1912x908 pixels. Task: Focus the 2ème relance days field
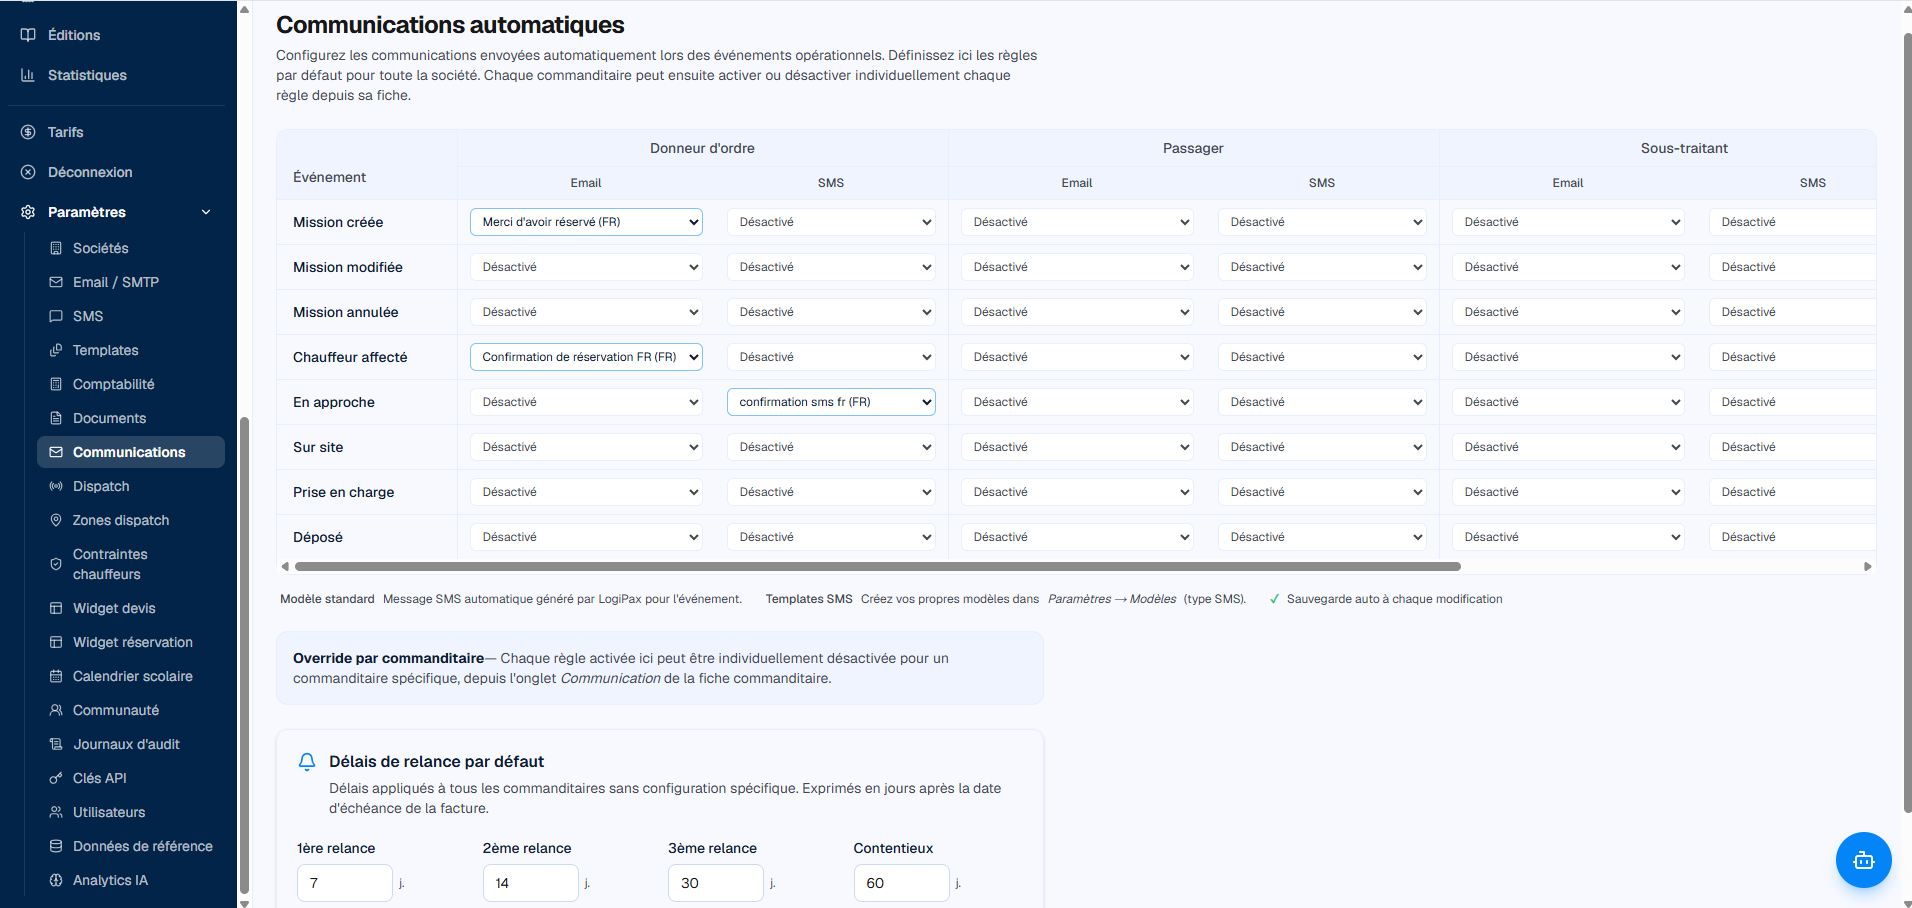pyautogui.click(x=531, y=883)
